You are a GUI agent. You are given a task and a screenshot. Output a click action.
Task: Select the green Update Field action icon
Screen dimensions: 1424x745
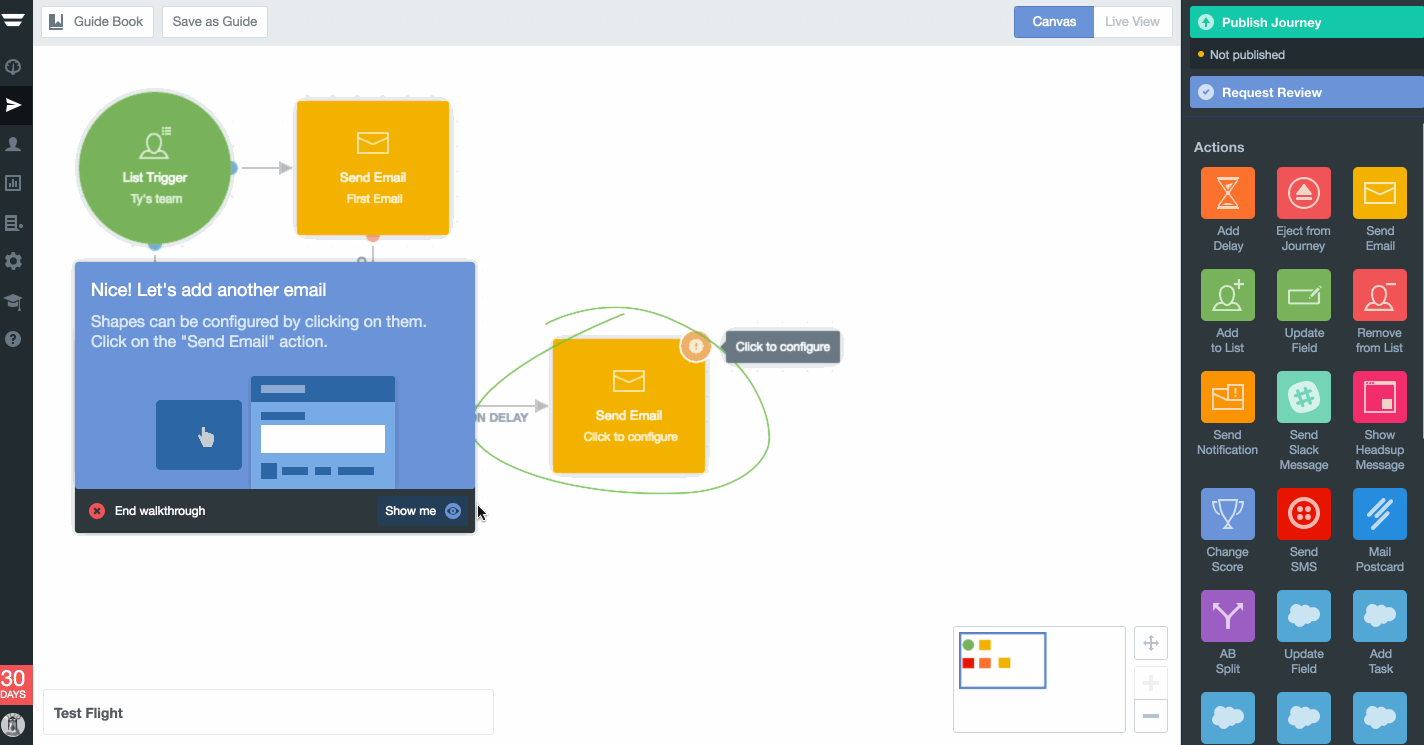1303,295
